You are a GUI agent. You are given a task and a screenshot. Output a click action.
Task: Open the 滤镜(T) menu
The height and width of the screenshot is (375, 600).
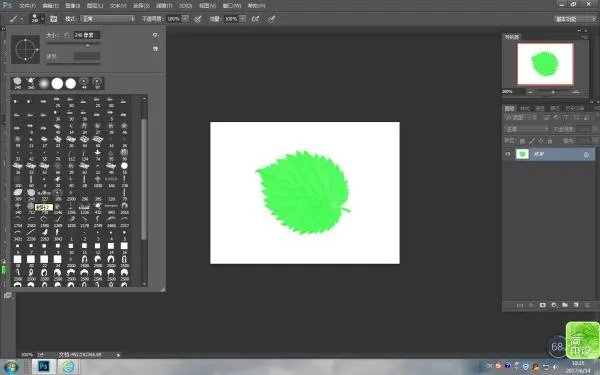point(164,6)
